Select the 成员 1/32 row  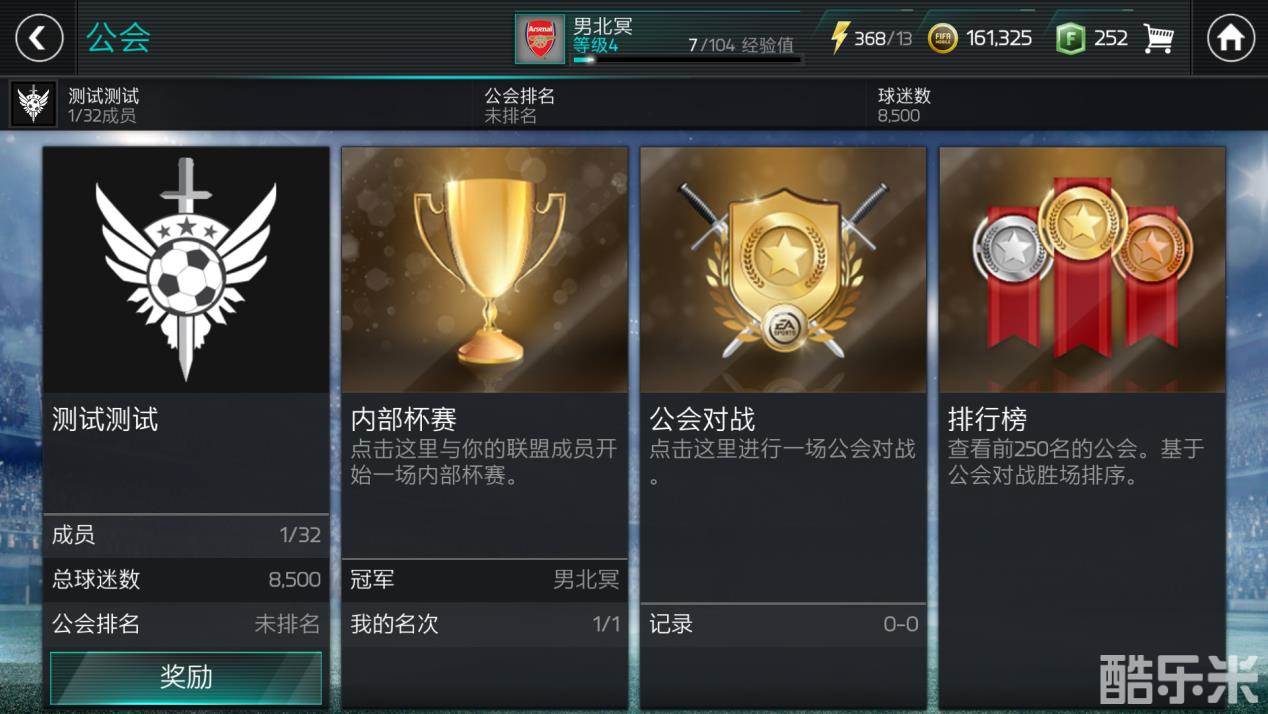coord(186,535)
